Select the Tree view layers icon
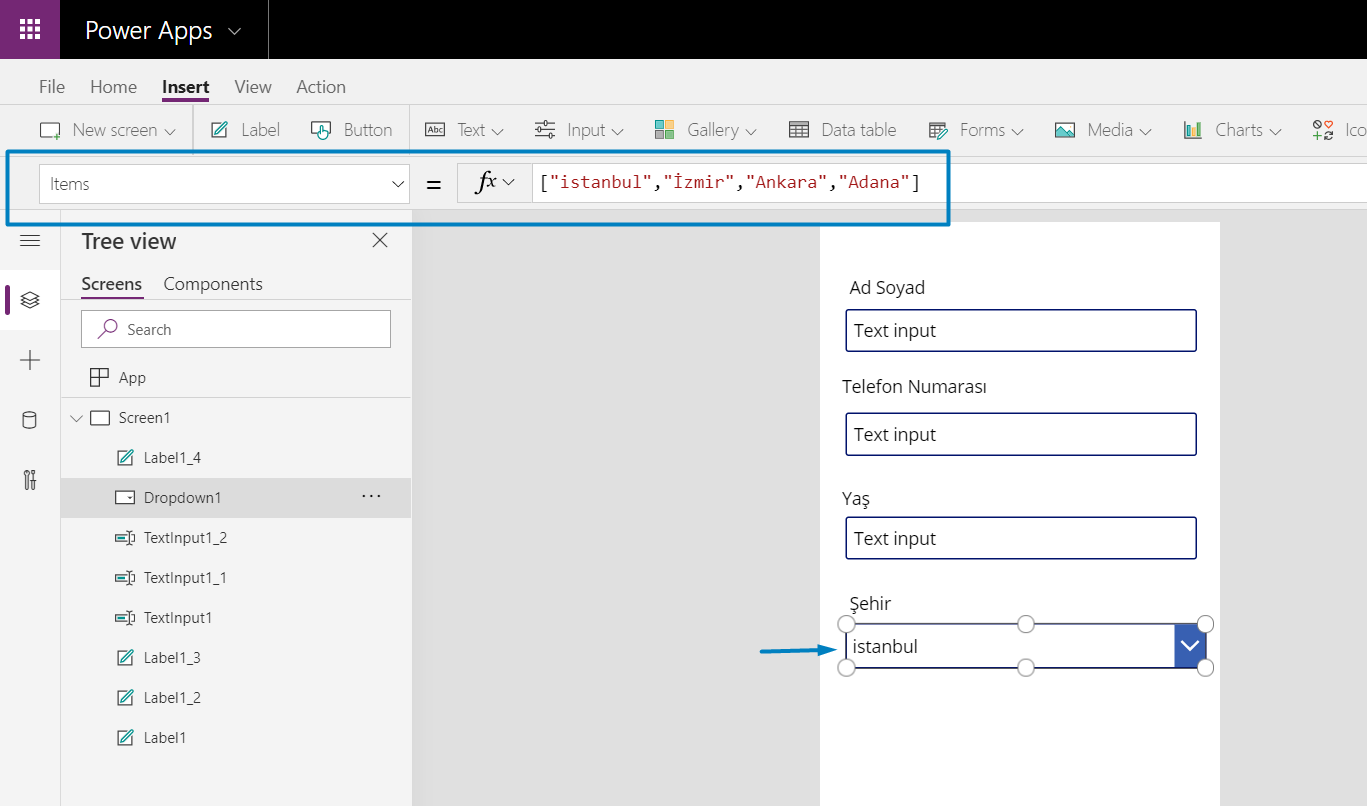This screenshot has width=1367, height=806. click(30, 299)
